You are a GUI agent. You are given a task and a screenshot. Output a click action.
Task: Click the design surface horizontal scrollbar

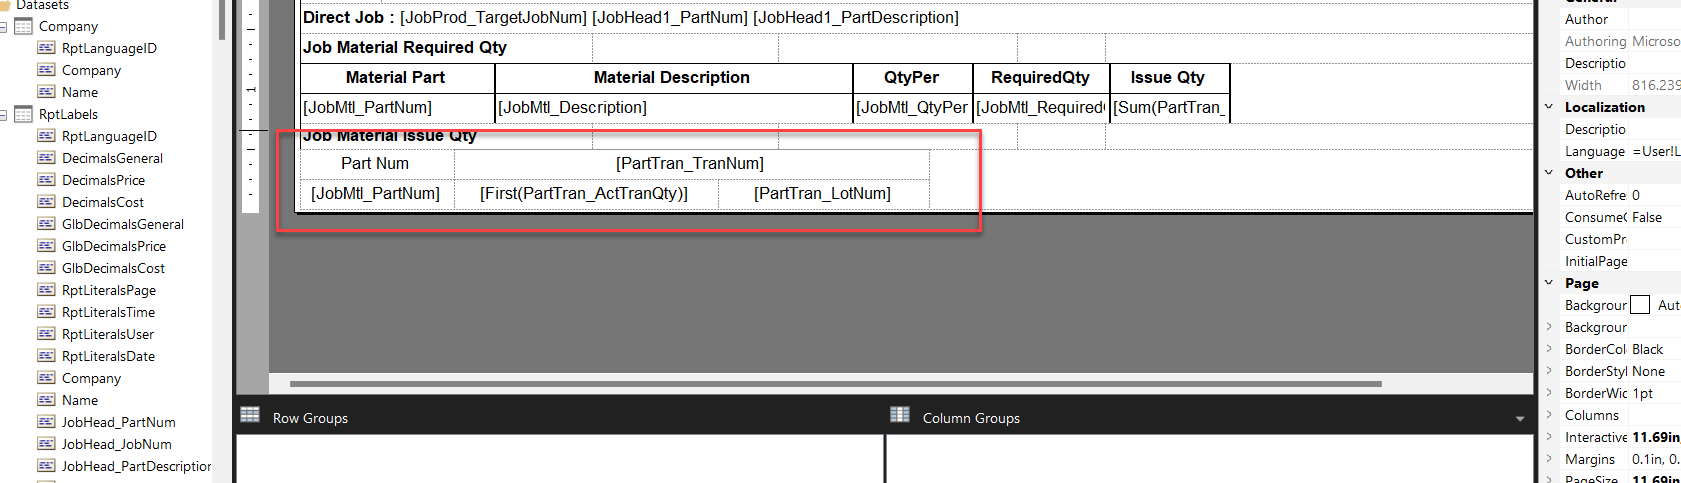835,383
